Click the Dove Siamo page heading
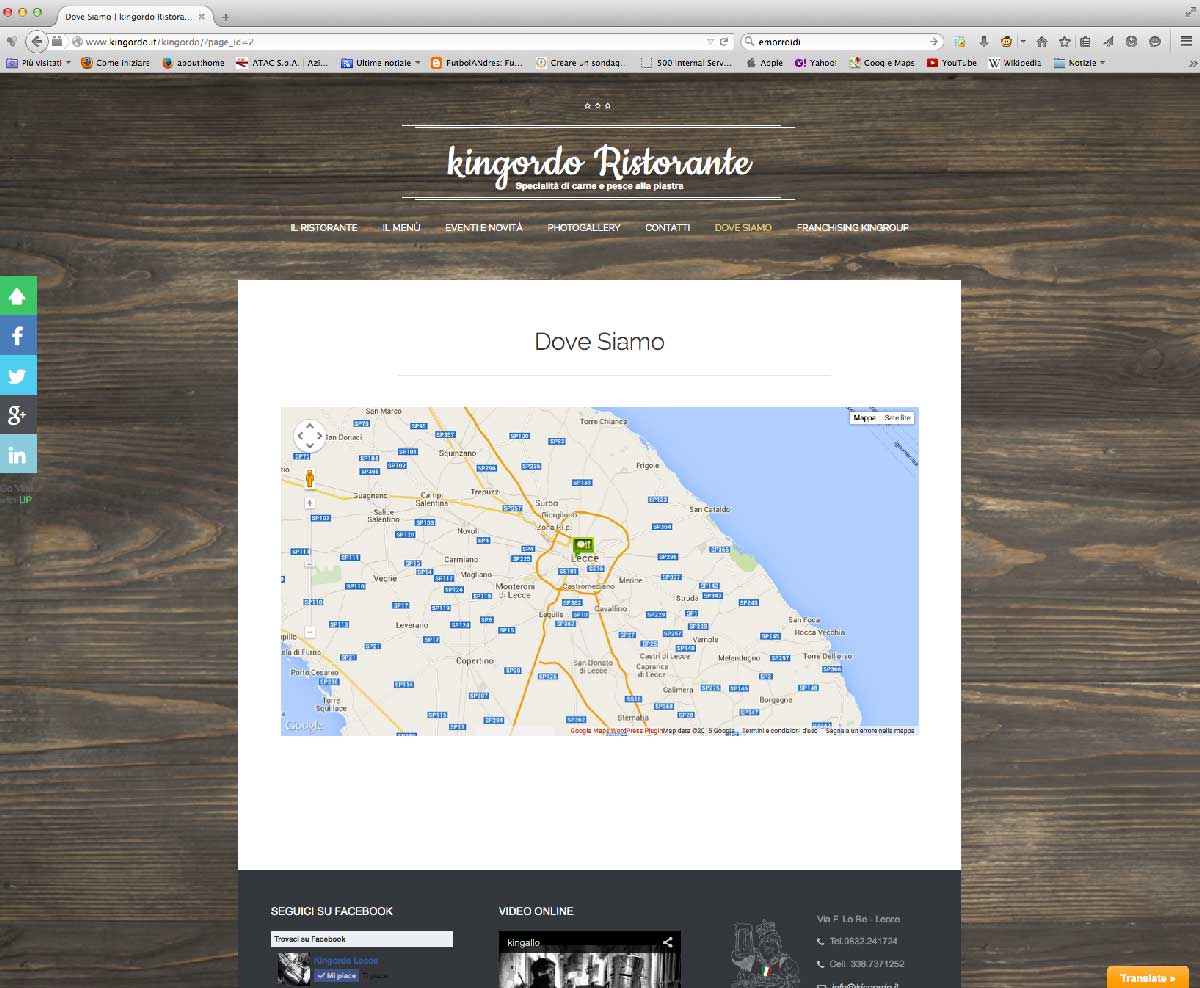This screenshot has height=988, width=1200. coord(599,341)
